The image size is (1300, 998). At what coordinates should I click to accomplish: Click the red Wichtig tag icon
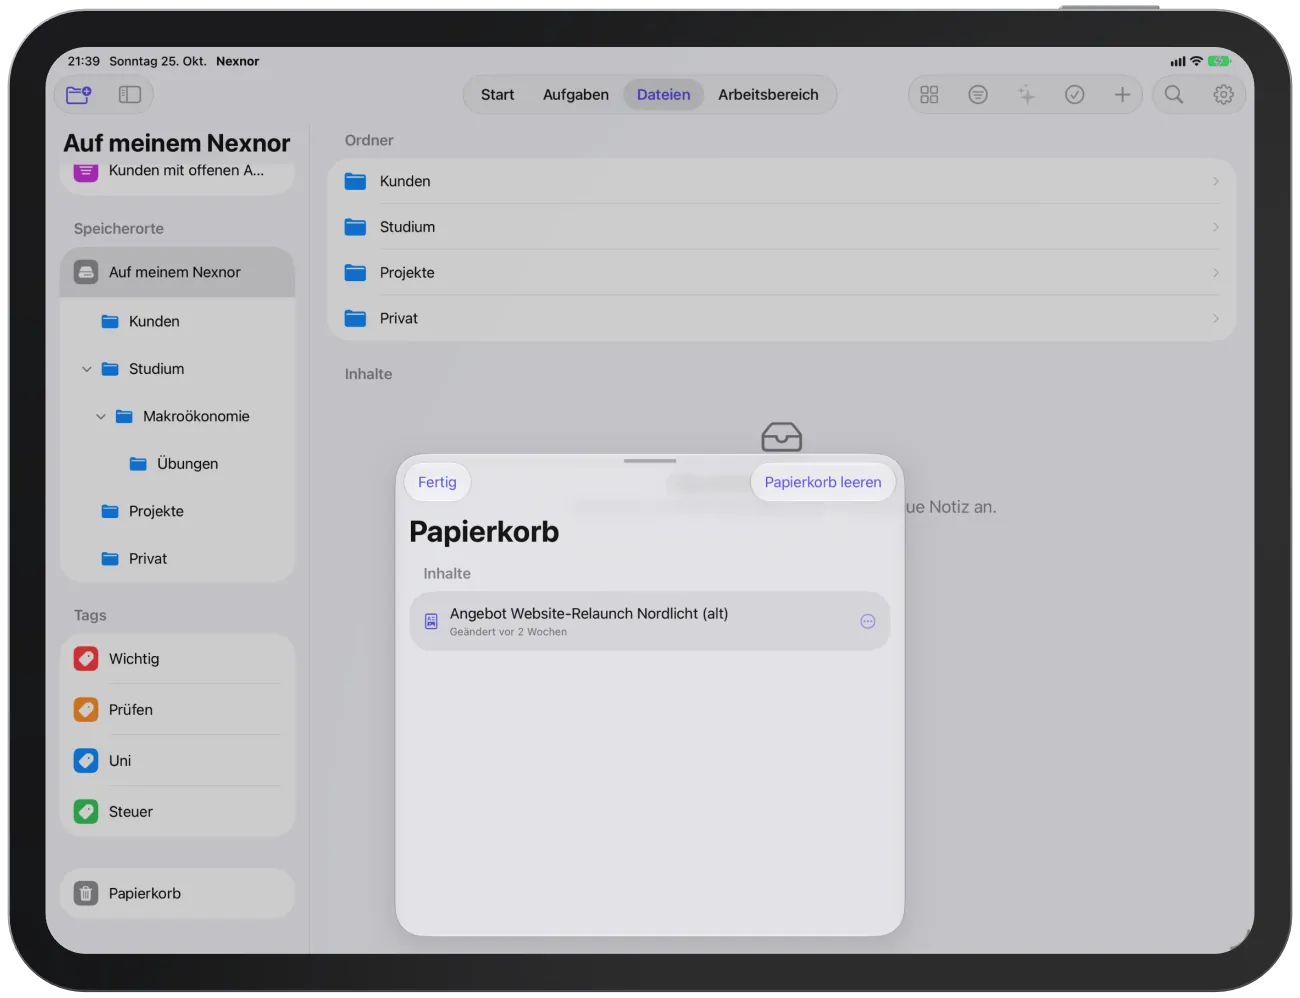(x=86, y=659)
